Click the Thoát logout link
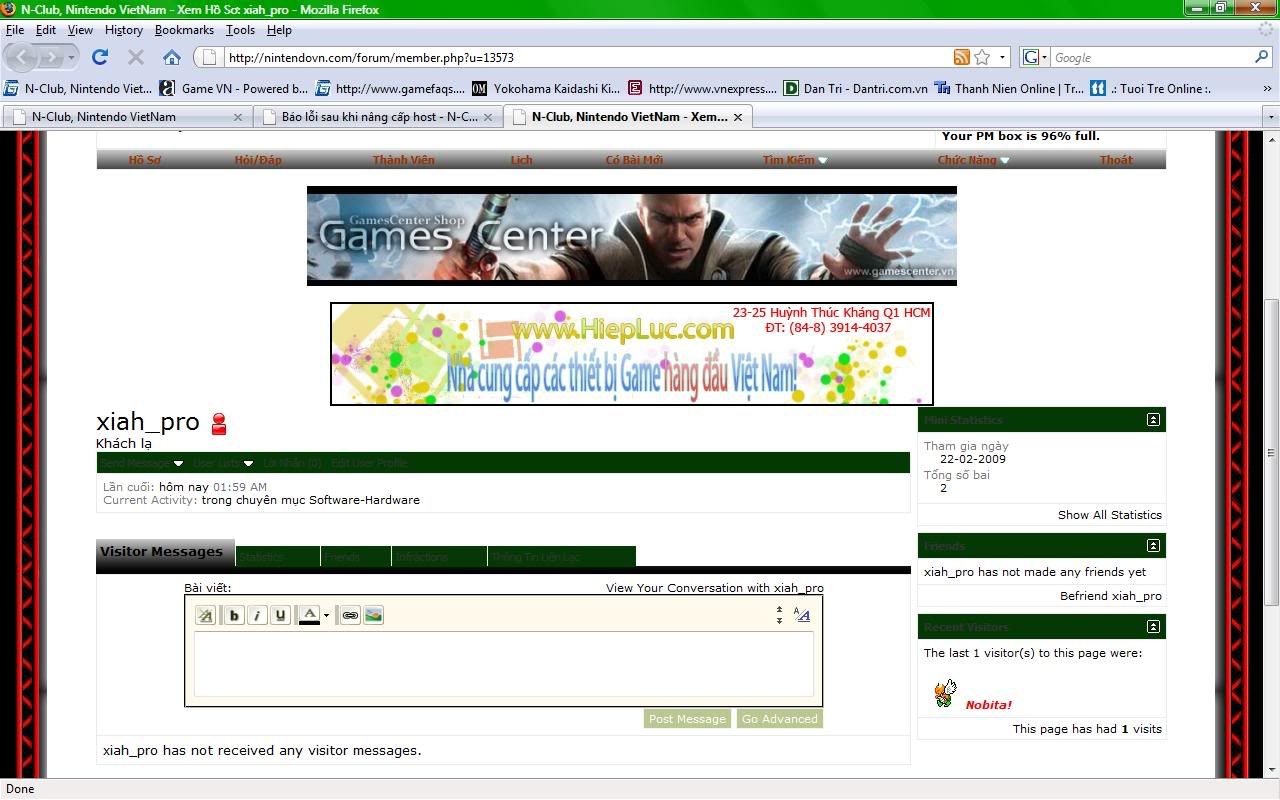 1116,160
